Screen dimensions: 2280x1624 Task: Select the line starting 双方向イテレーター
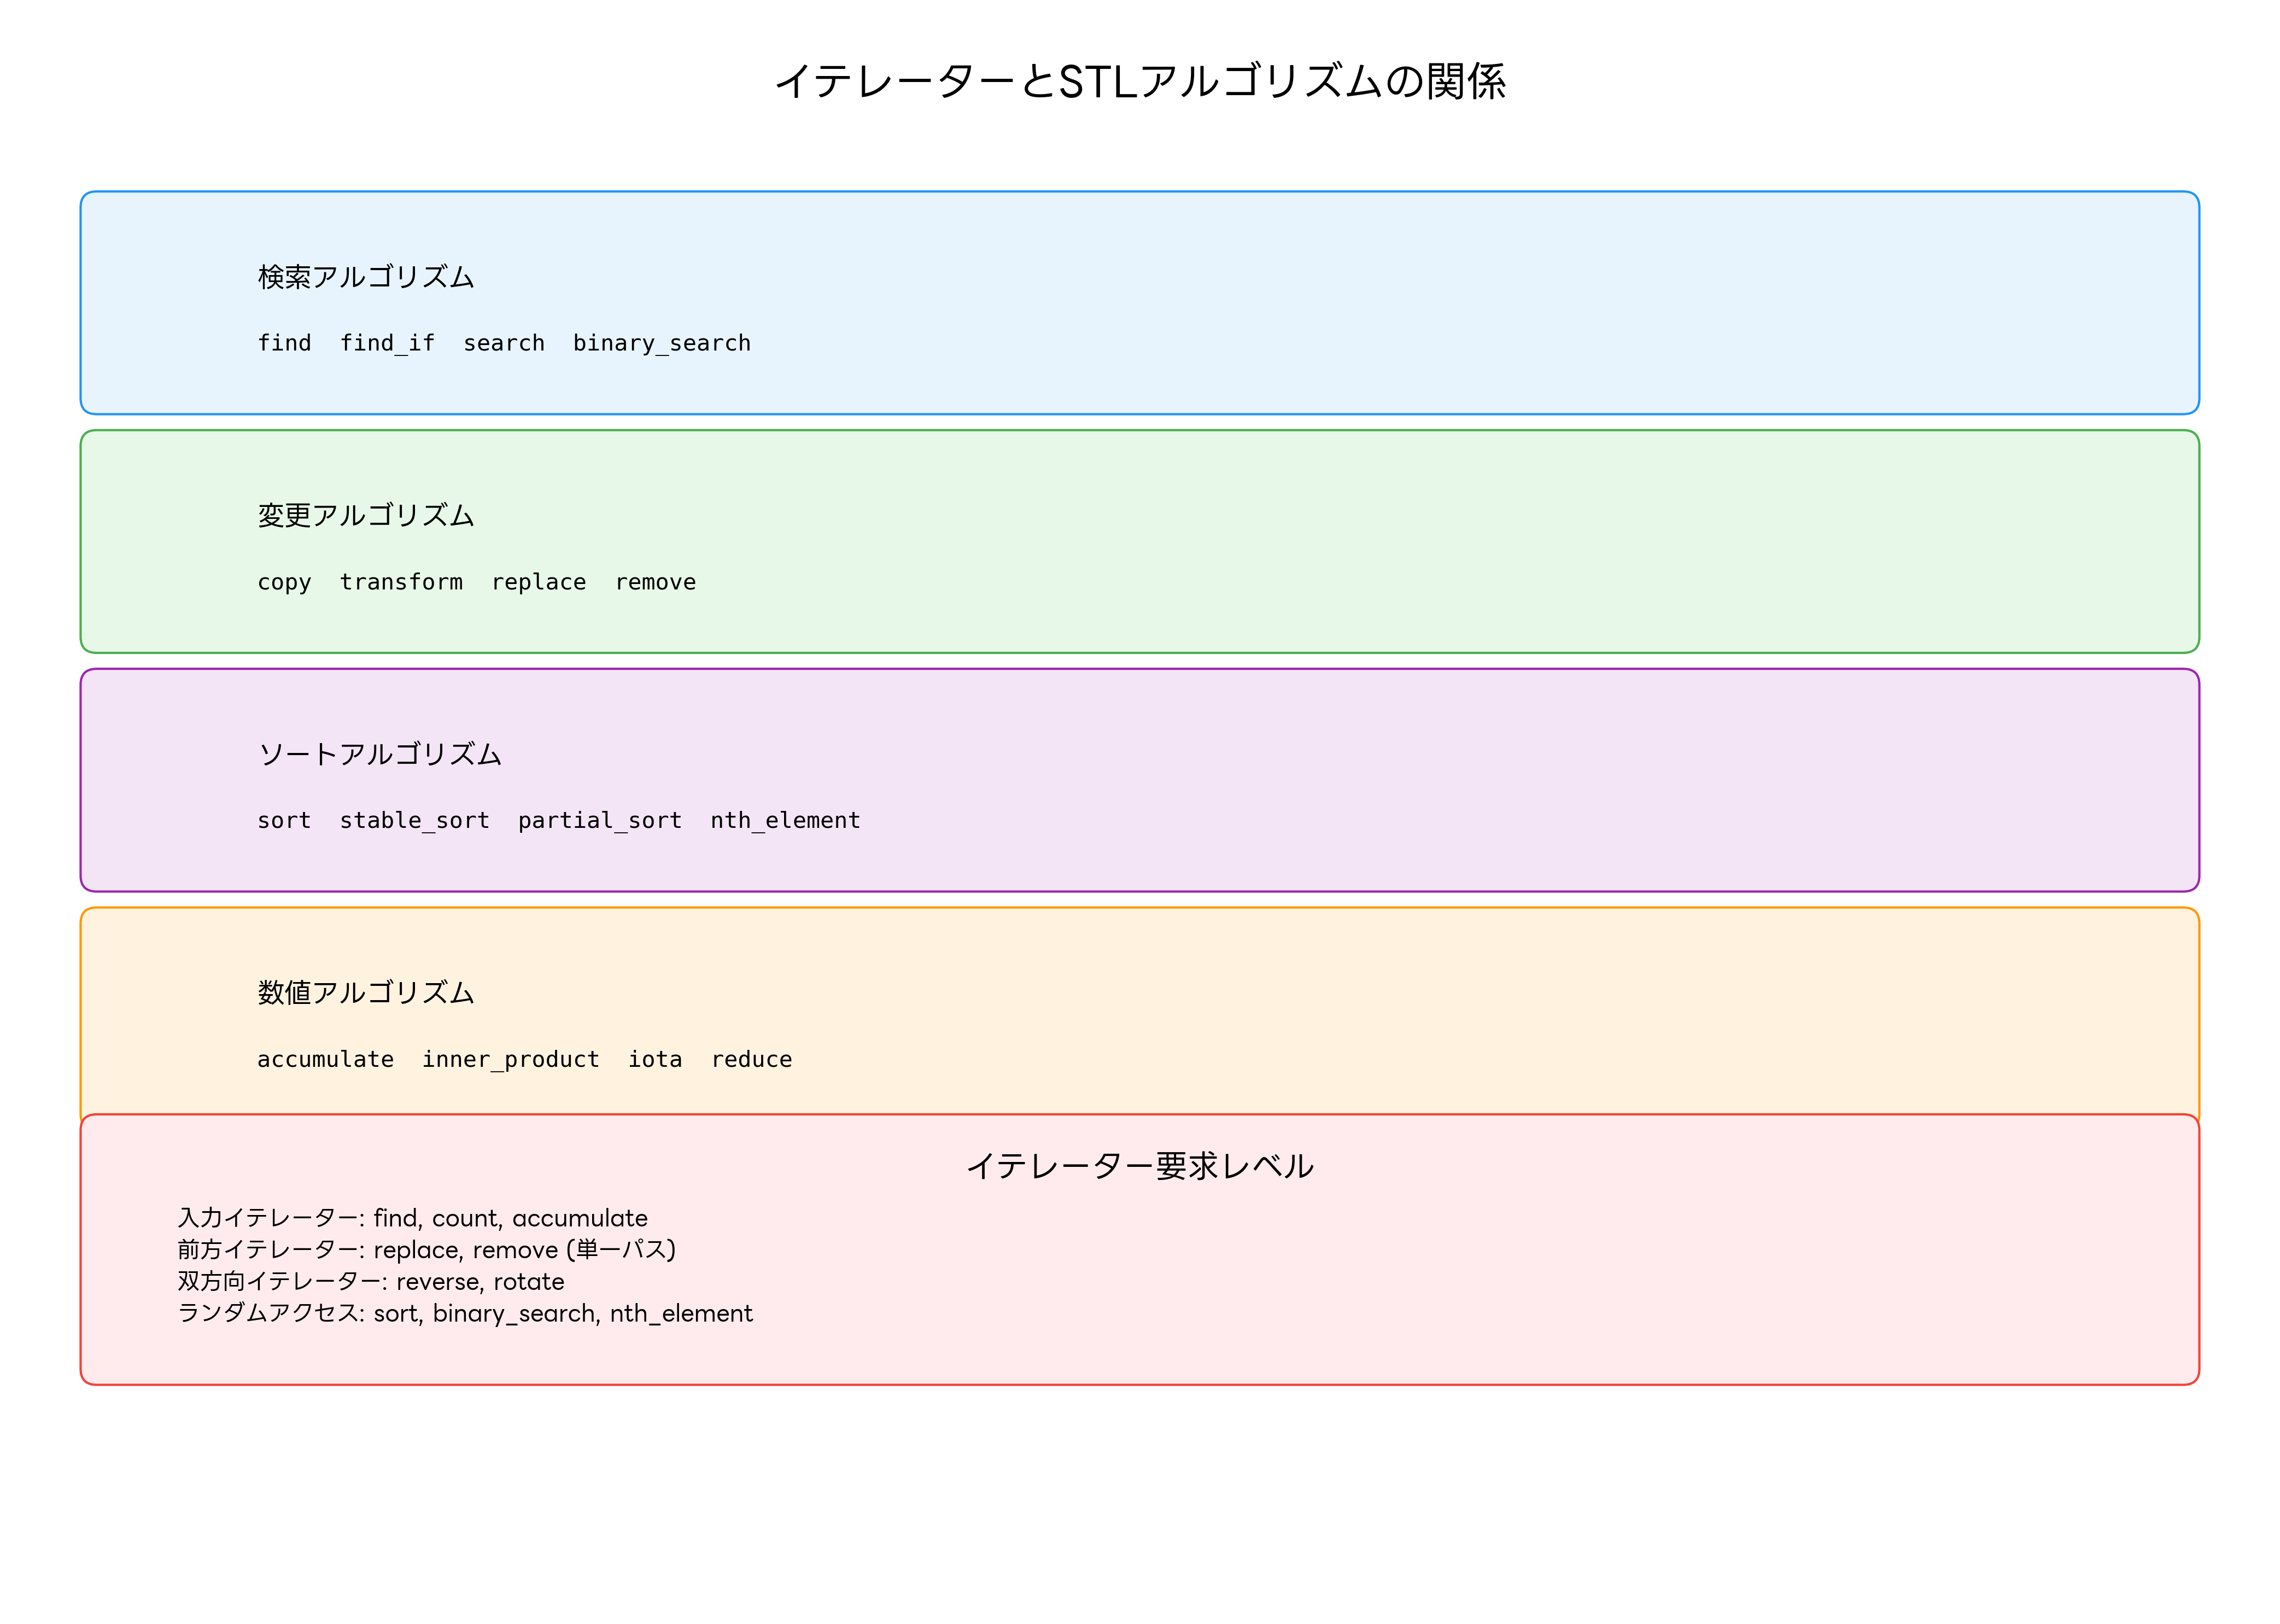[371, 1282]
